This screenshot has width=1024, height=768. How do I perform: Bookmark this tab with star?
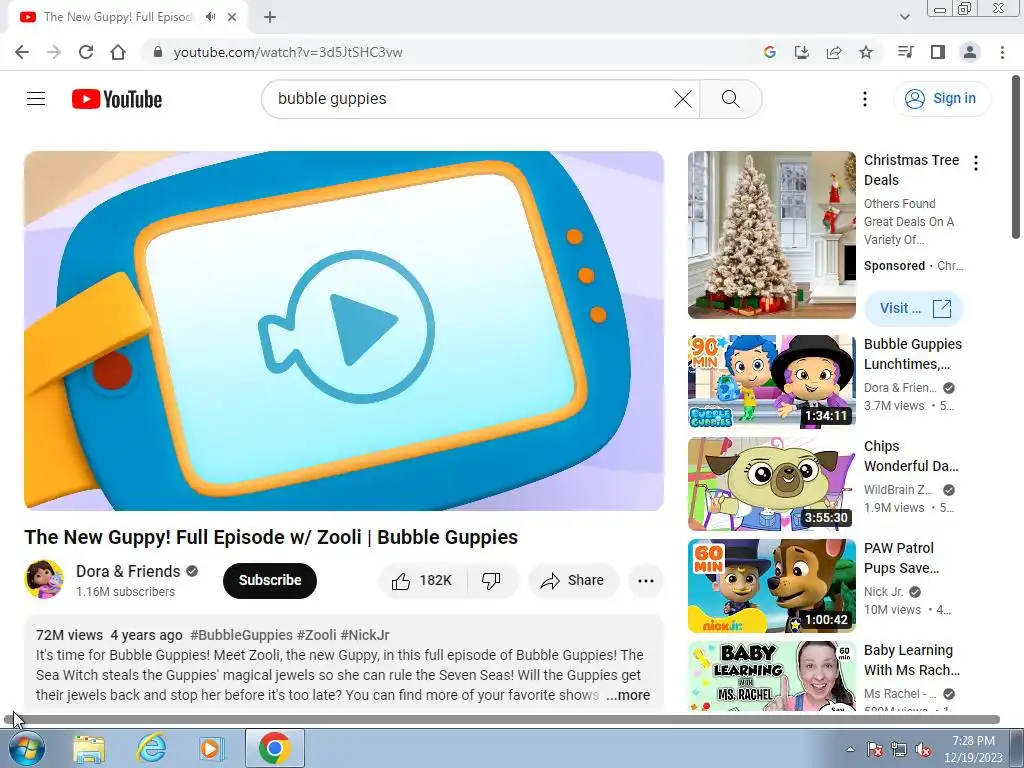[866, 52]
